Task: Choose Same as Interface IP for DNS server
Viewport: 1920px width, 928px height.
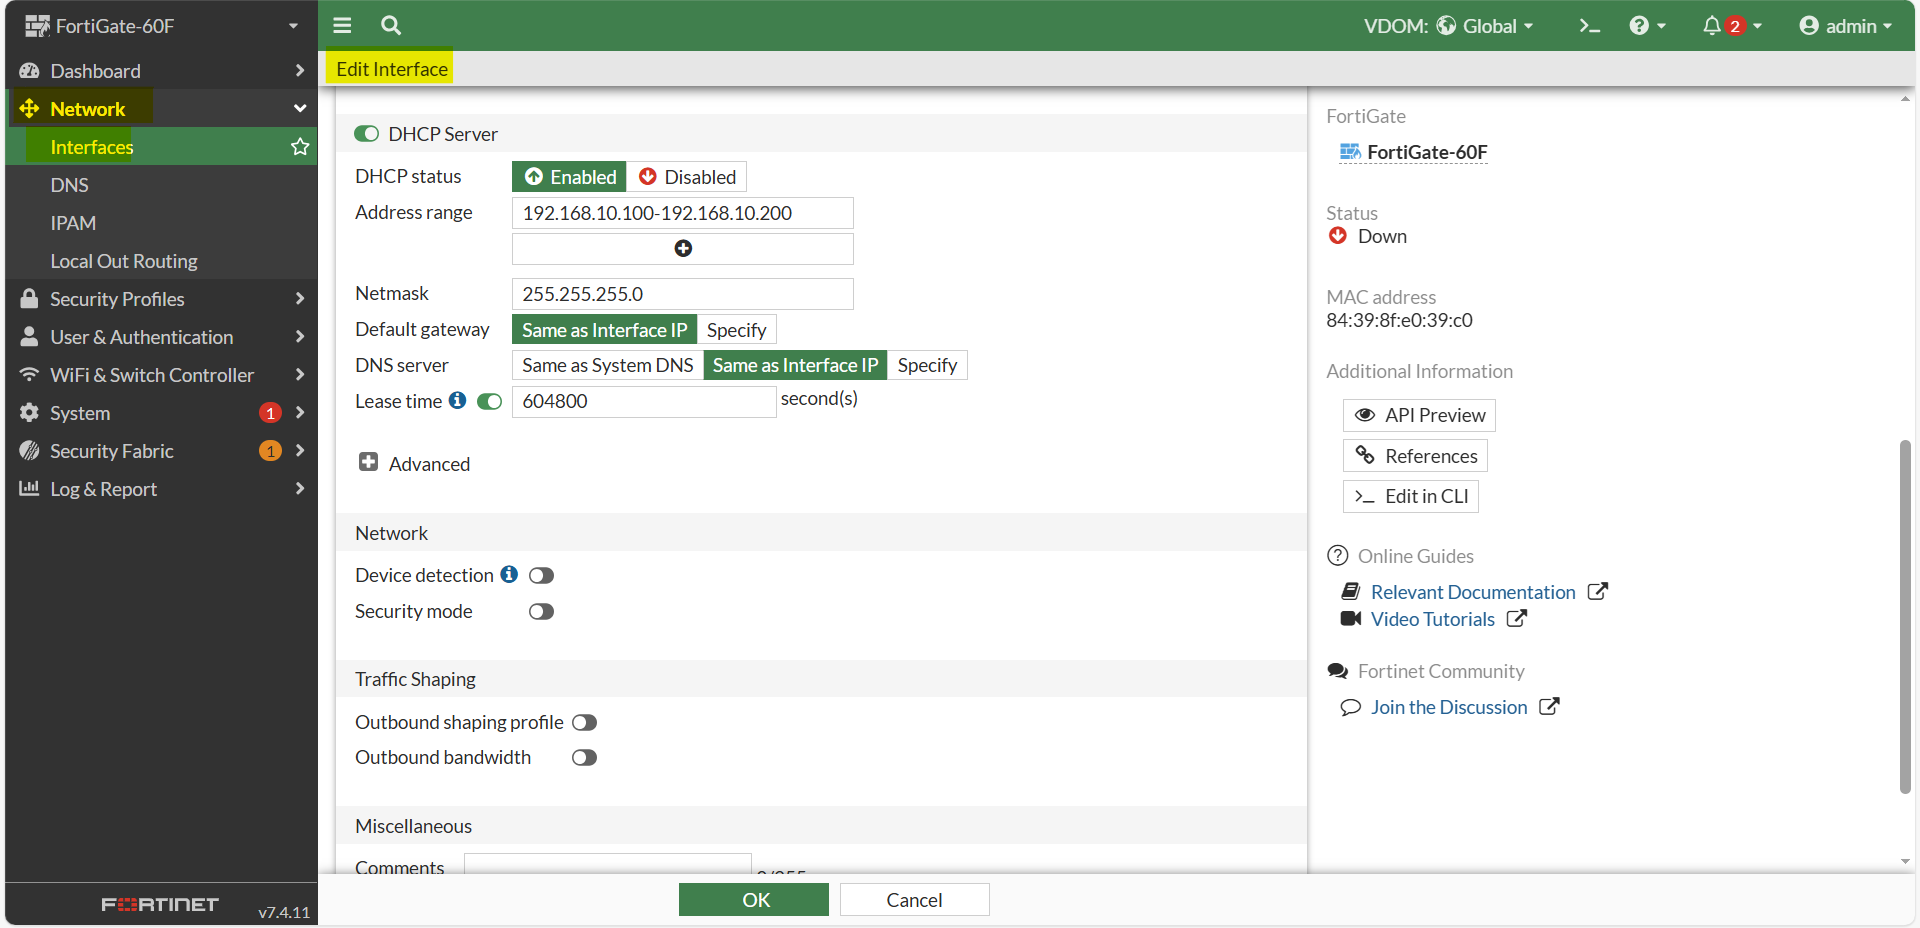Action: pos(795,365)
